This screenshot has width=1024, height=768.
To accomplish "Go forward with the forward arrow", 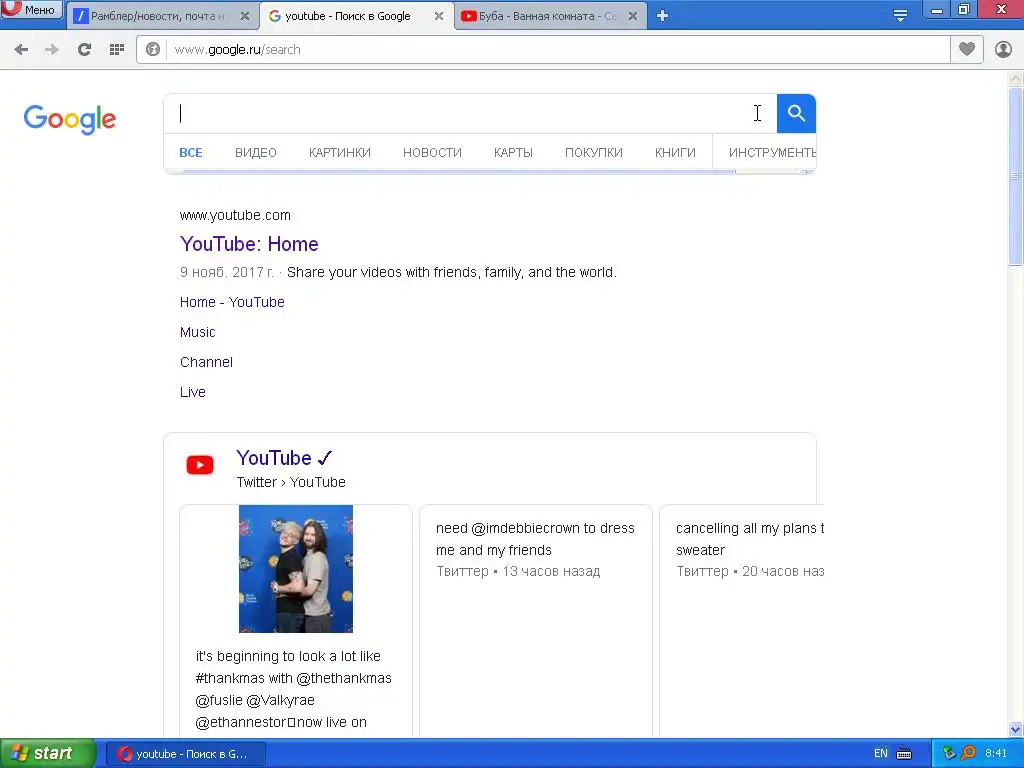I will pos(52,50).
